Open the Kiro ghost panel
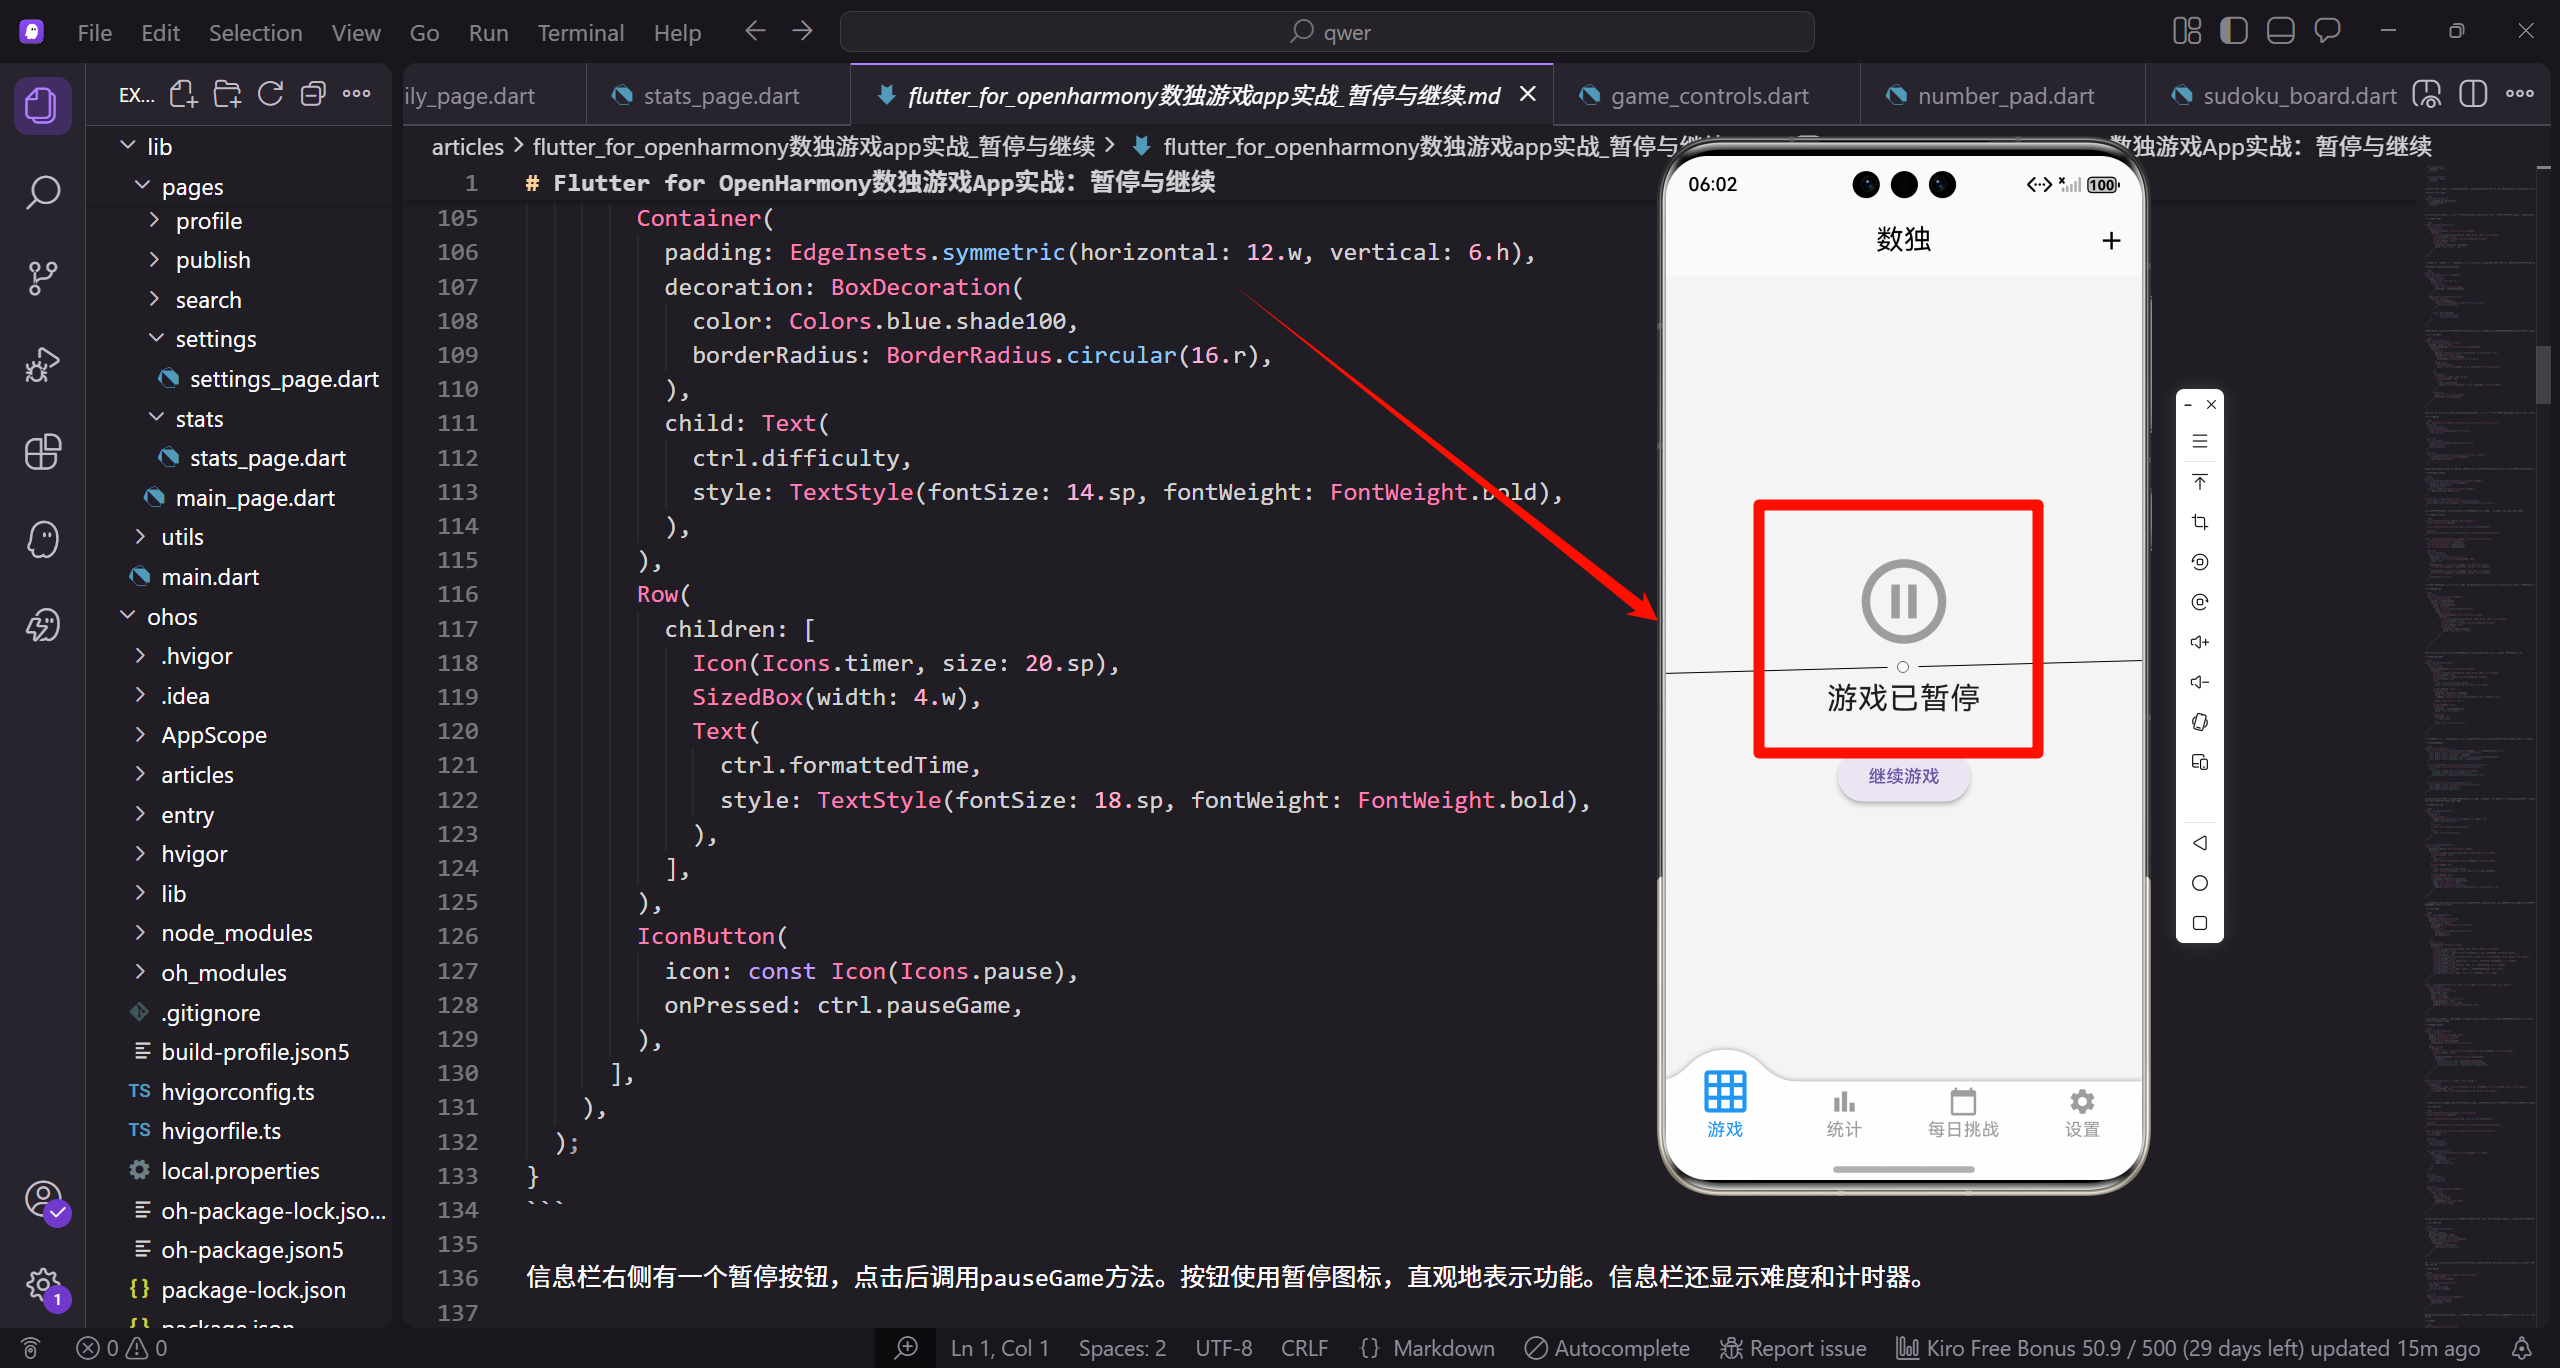 click(42, 539)
